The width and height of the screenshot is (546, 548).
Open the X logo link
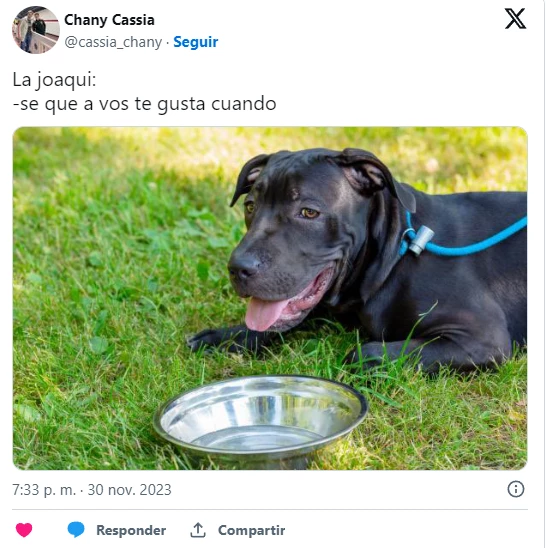pyautogui.click(x=515, y=19)
